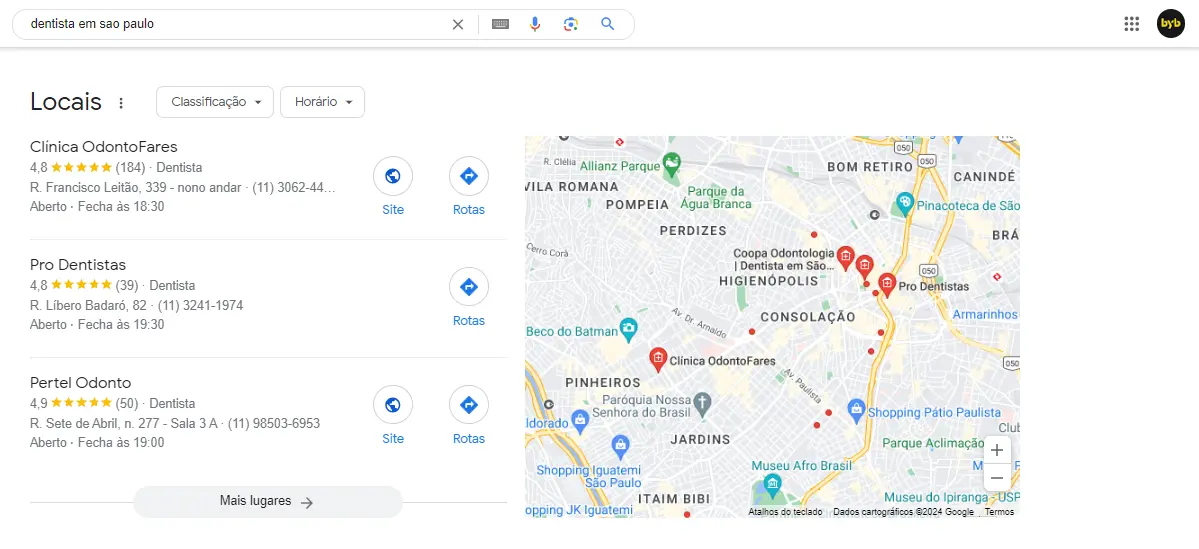Click Allianz Parque map marker
Viewport: 1199px width, 549px height.
[671, 163]
